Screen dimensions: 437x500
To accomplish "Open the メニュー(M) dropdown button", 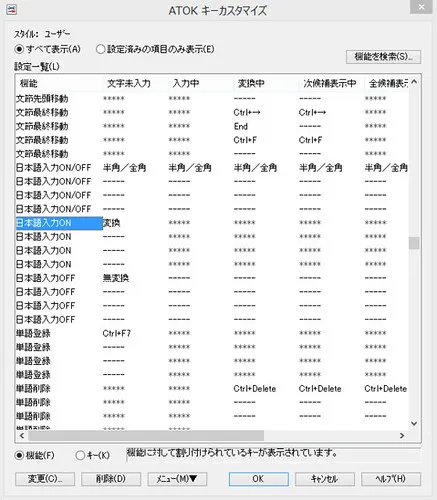I will tap(177, 479).
